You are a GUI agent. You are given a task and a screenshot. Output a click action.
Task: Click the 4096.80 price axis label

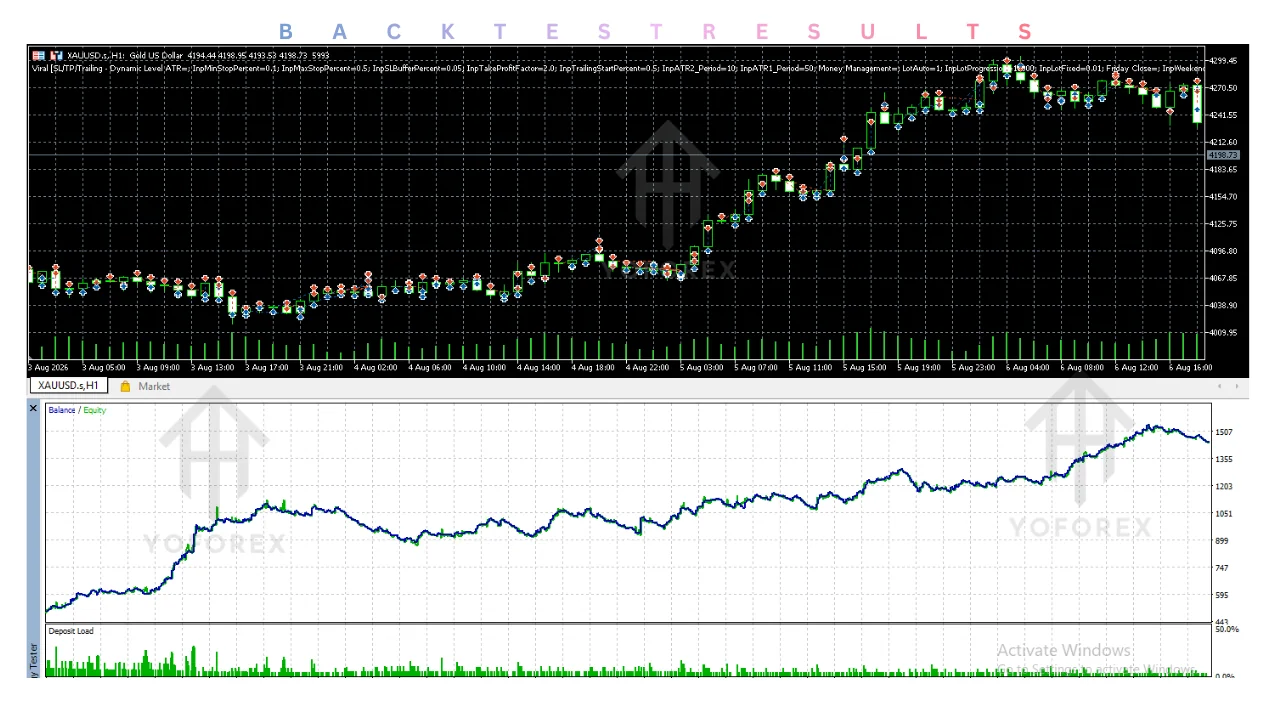point(1224,251)
